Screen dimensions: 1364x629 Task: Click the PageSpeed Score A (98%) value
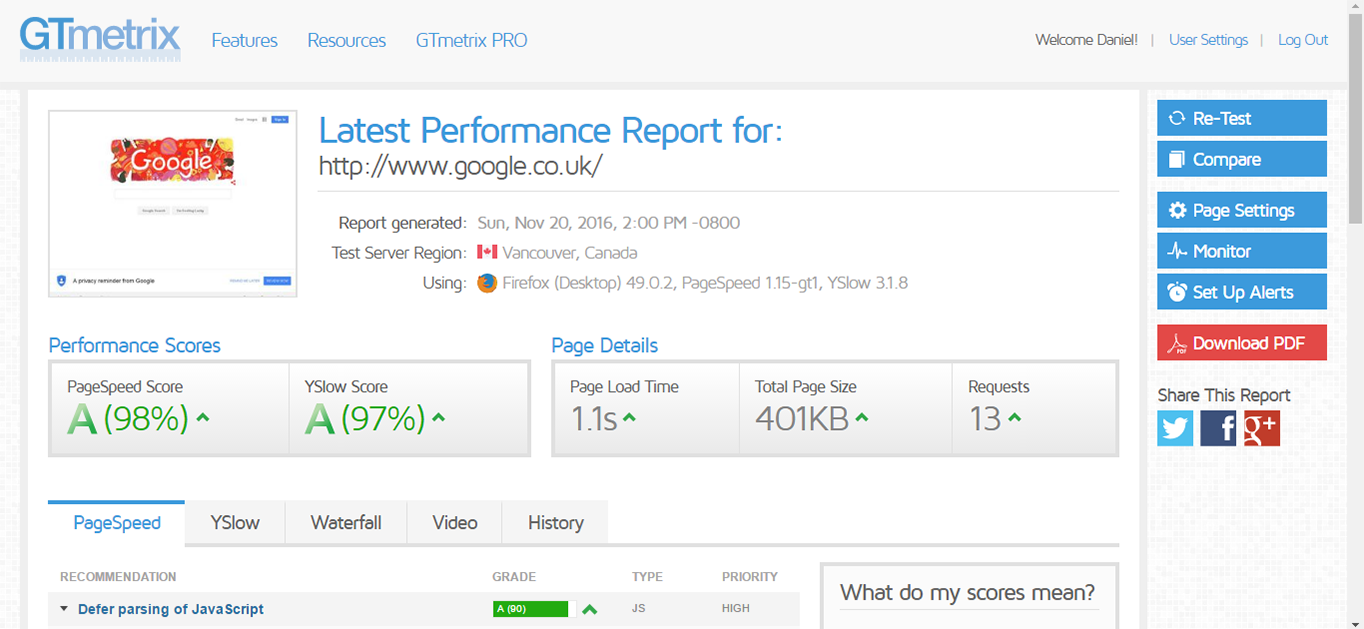128,418
